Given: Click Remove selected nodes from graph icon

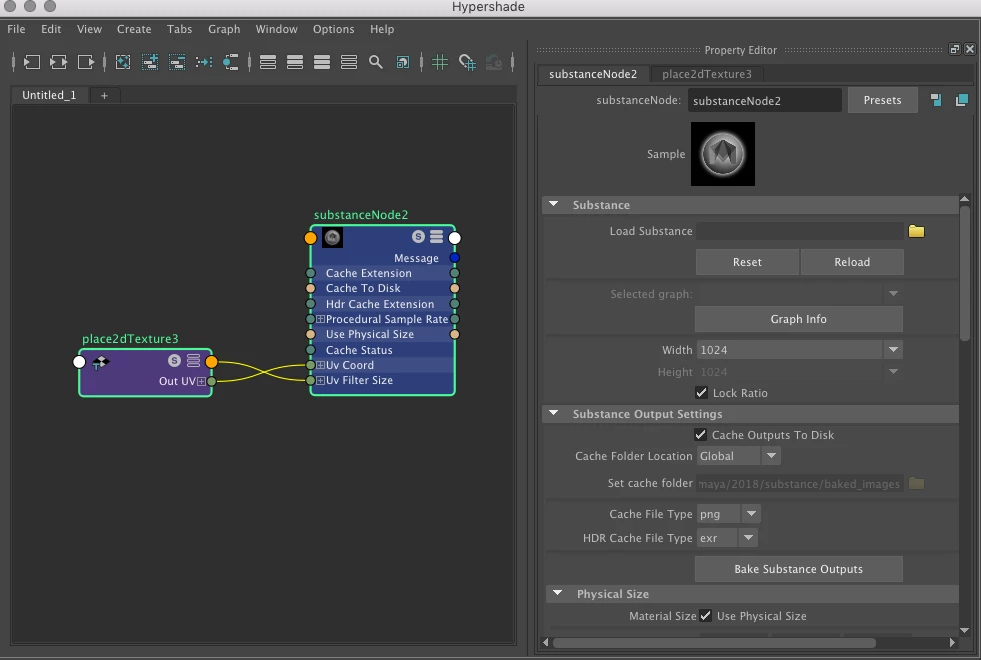Looking at the screenshot, I should tap(177, 62).
